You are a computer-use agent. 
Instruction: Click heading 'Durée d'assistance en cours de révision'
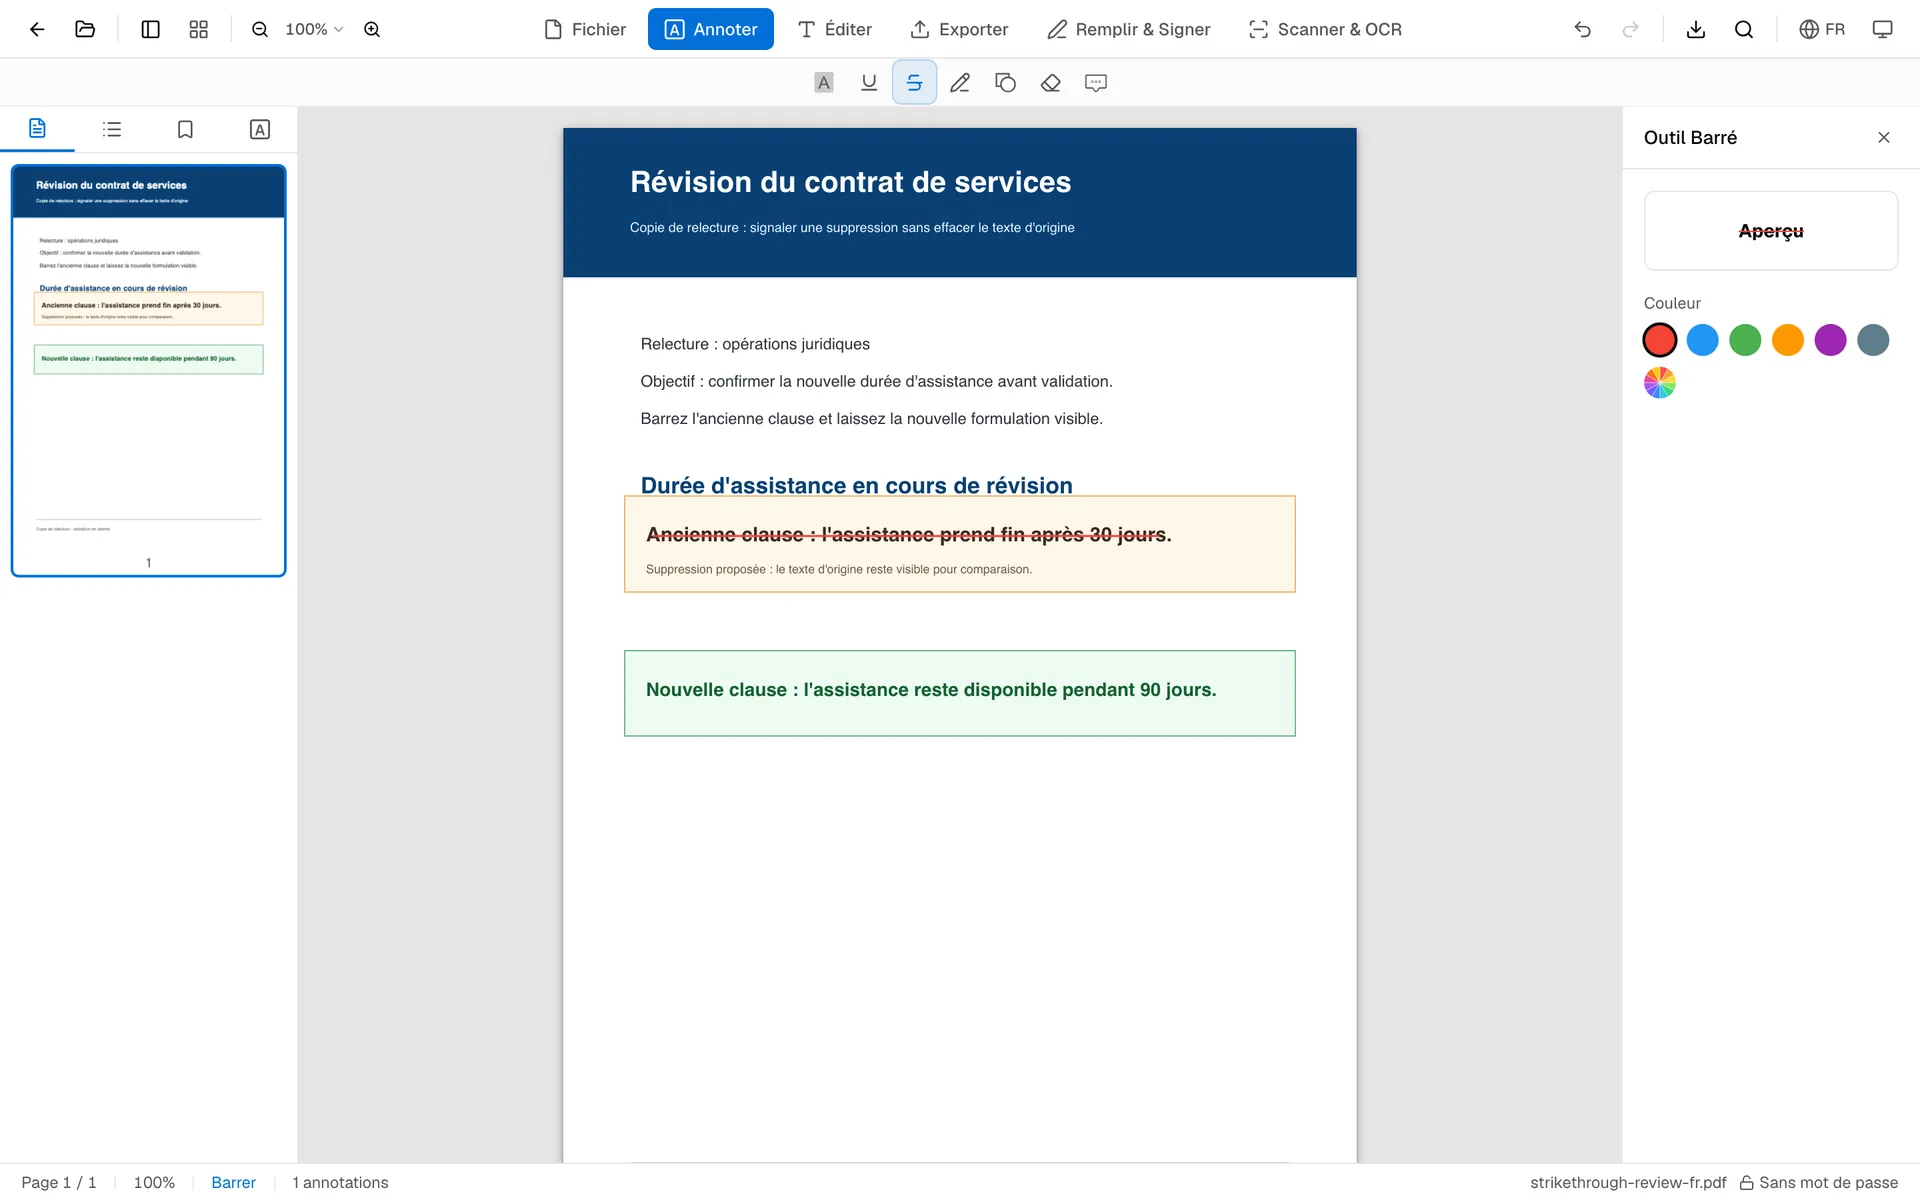click(856, 485)
